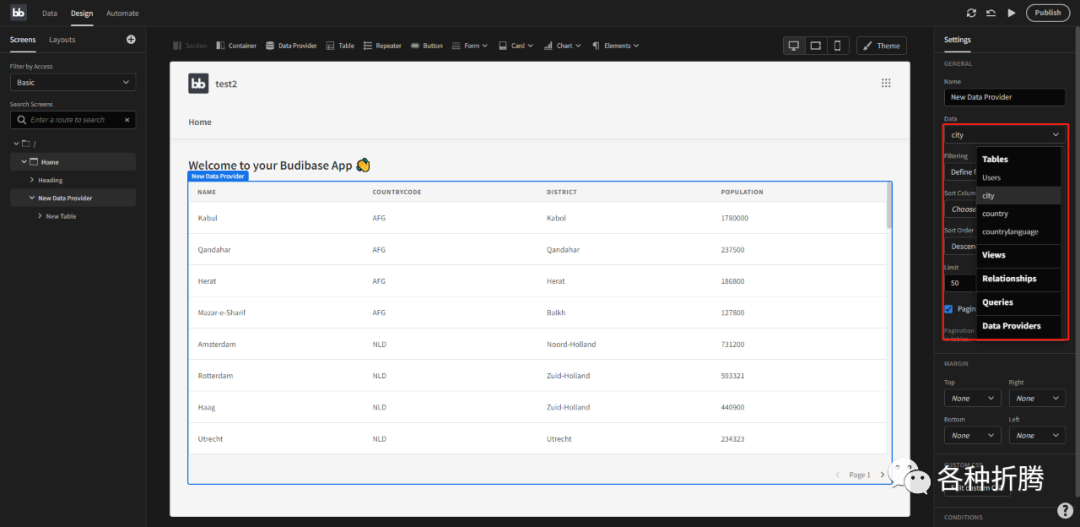Open the Right margin dropdown
This screenshot has height=527, width=1080.
[x=1037, y=398]
